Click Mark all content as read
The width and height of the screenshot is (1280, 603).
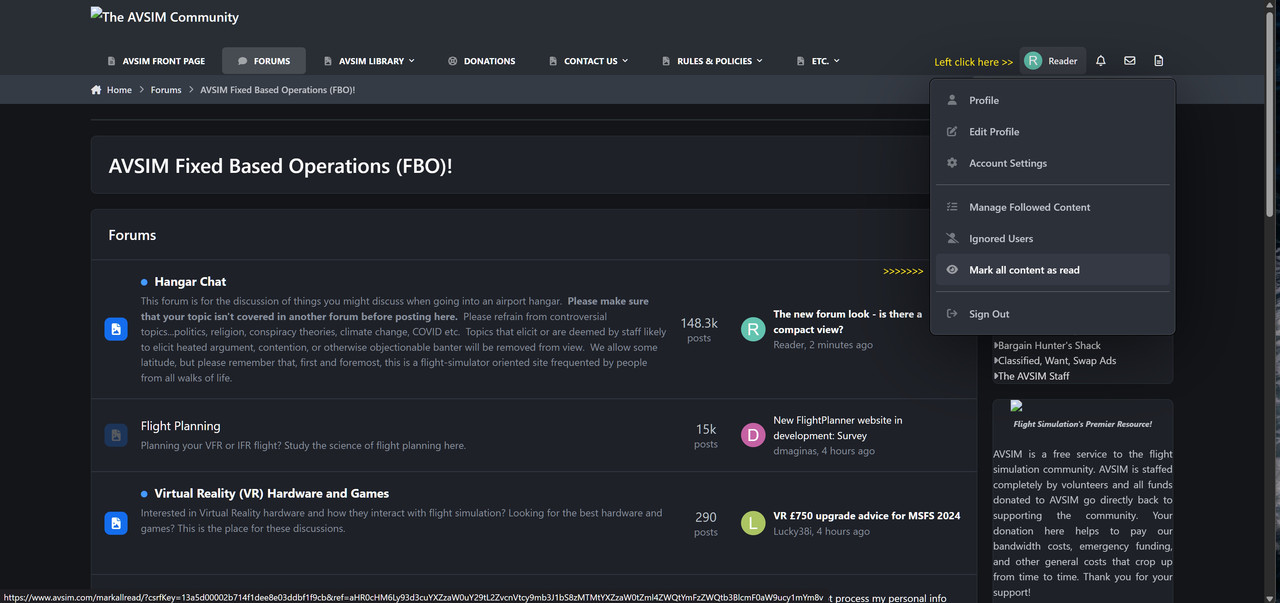pos(1053,270)
